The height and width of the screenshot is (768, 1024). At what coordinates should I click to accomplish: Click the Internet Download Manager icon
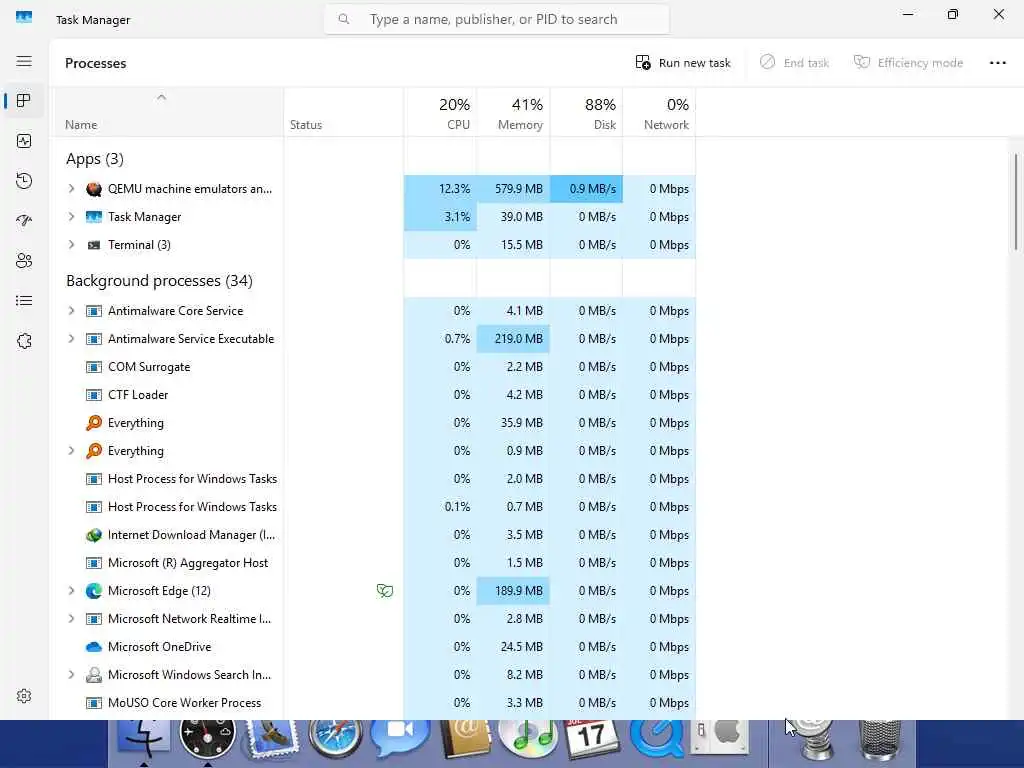[x=94, y=535]
